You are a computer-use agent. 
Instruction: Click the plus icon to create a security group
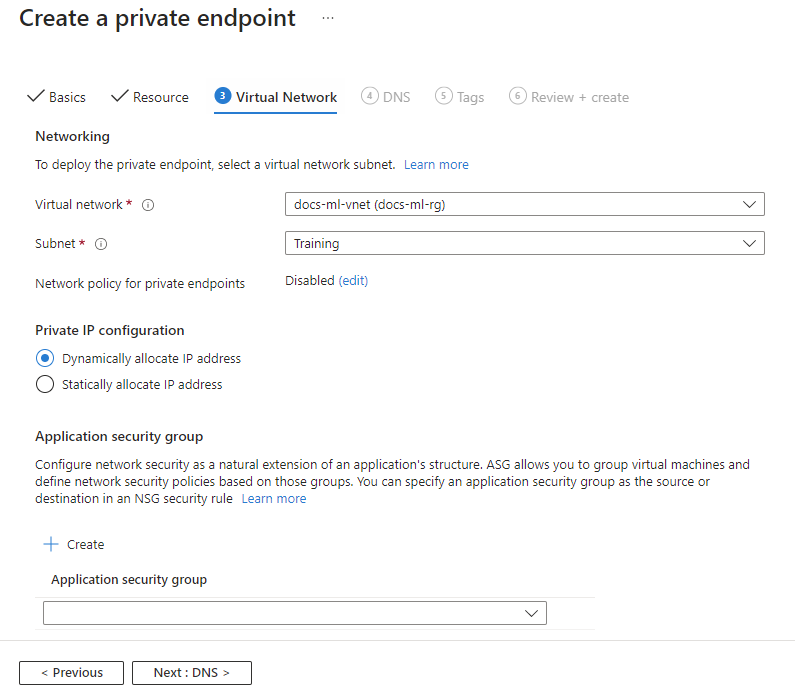click(51, 545)
